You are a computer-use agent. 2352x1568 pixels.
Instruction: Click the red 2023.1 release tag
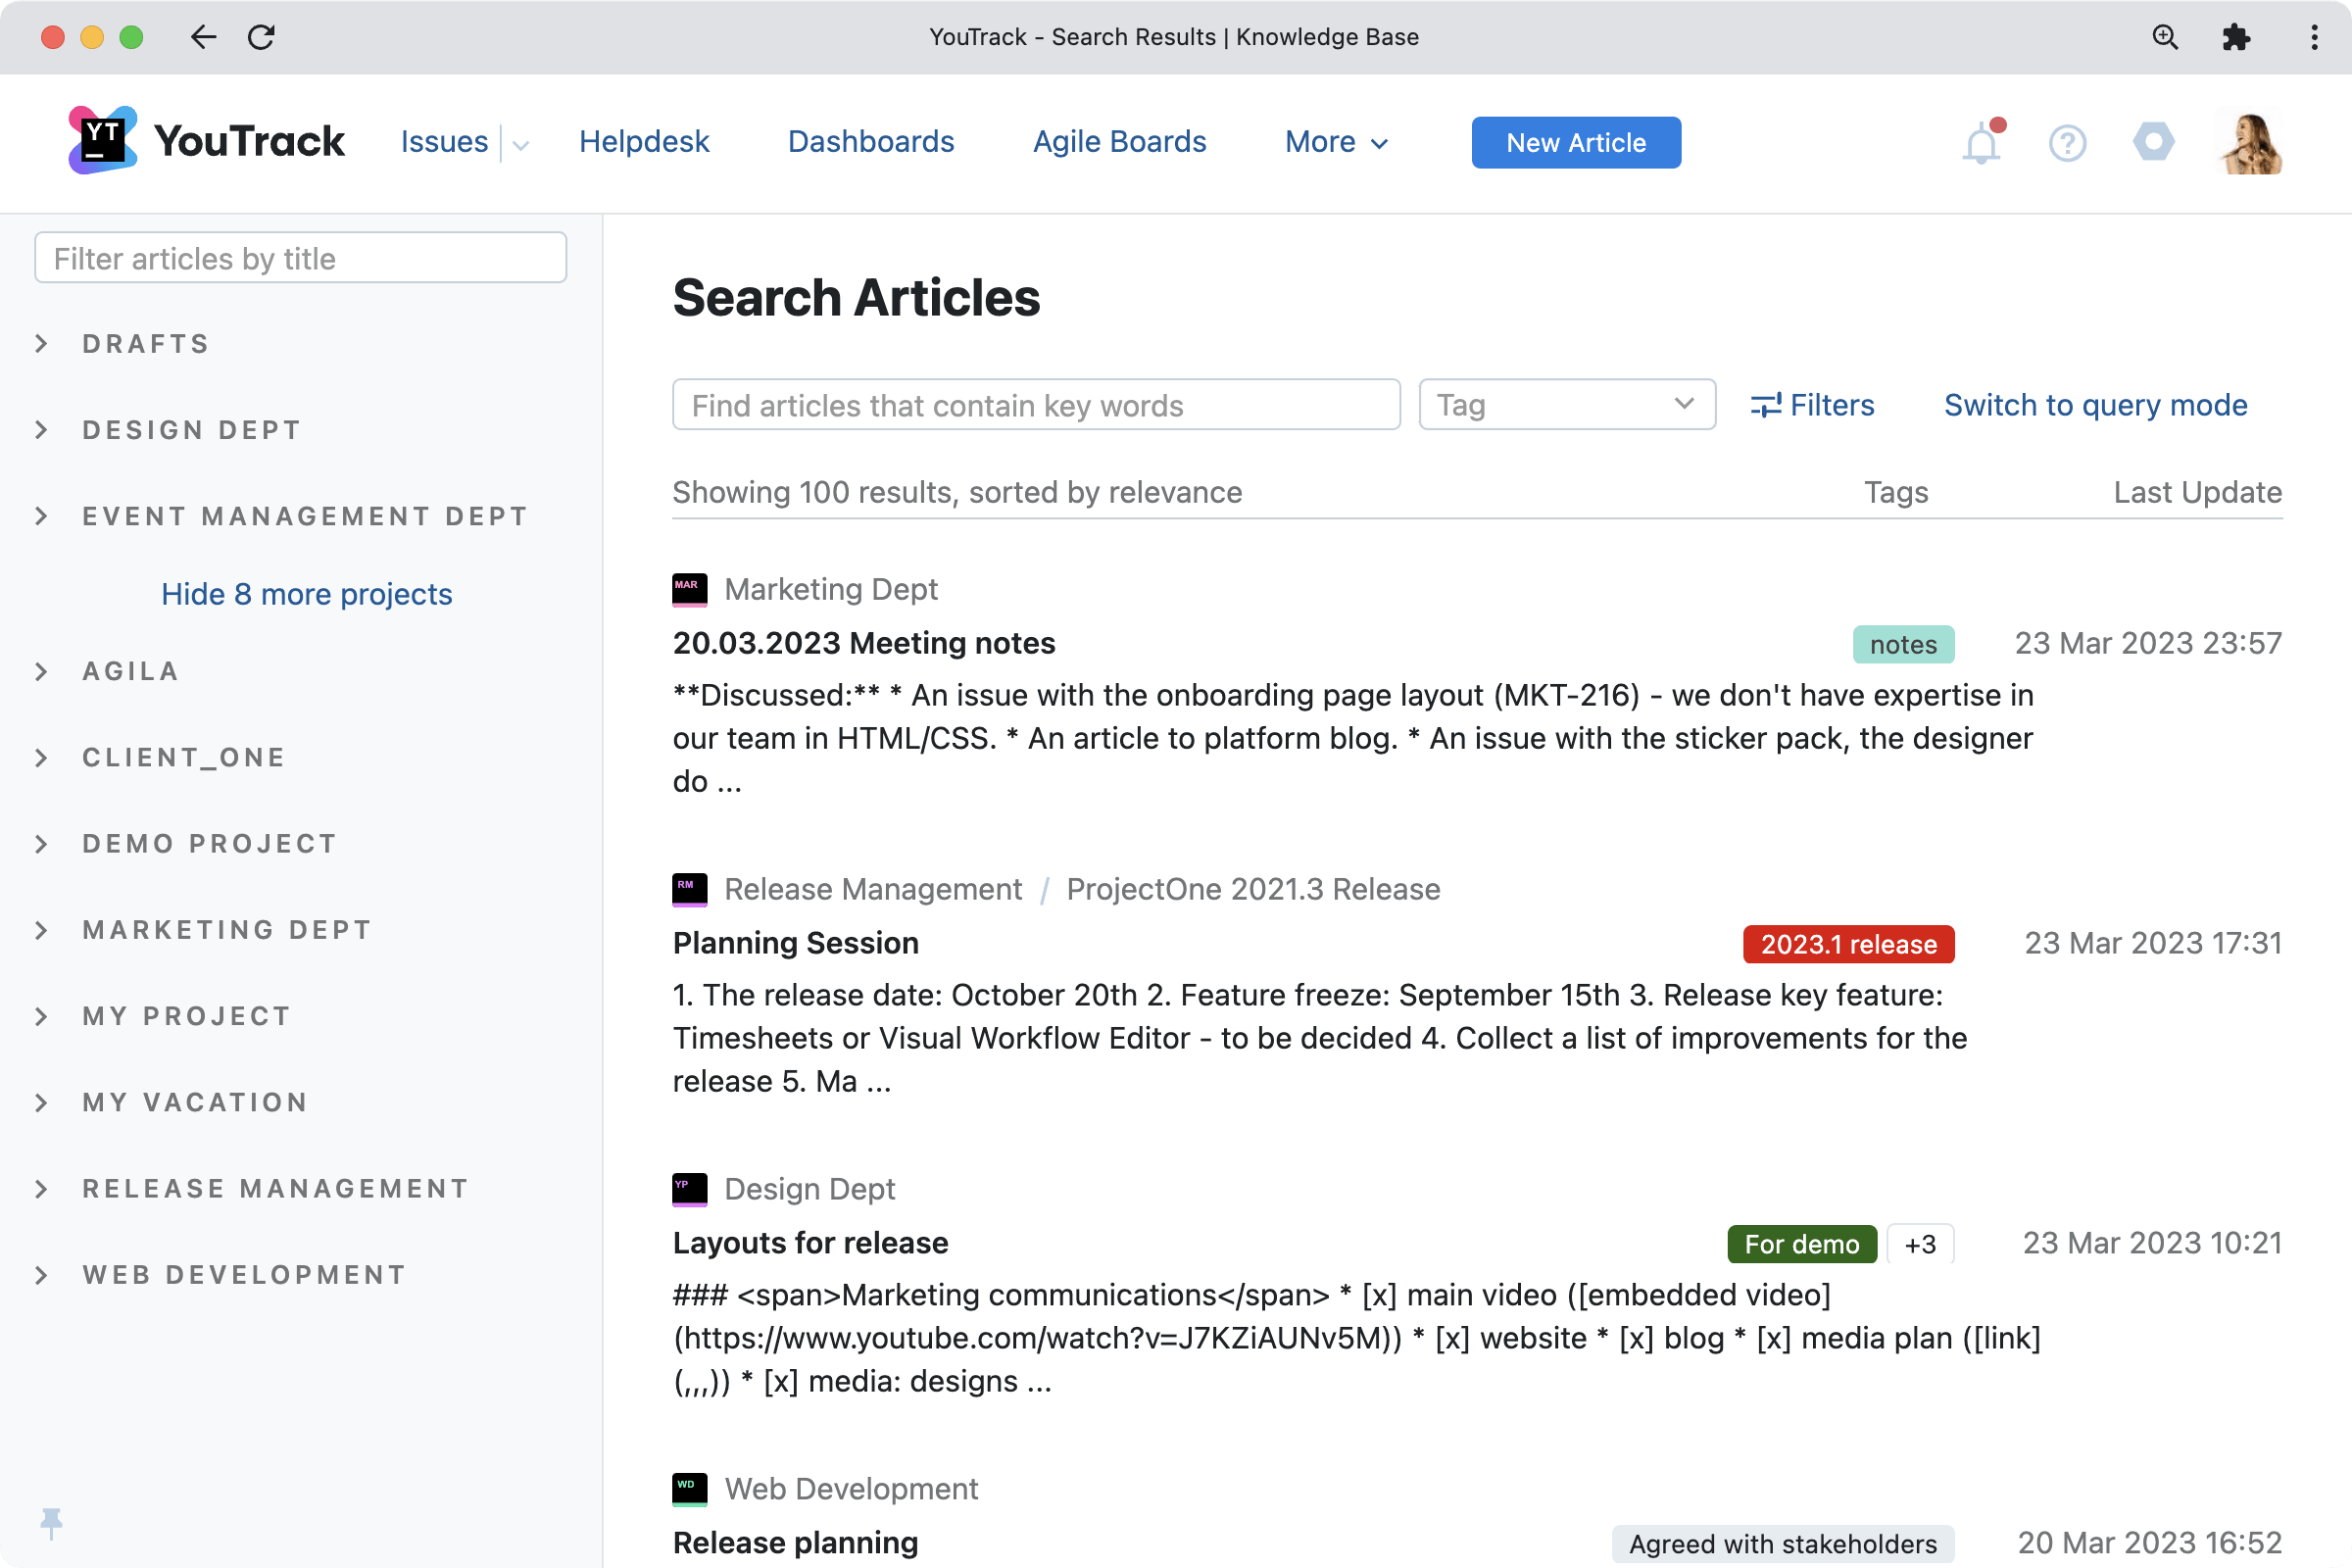[1848, 944]
